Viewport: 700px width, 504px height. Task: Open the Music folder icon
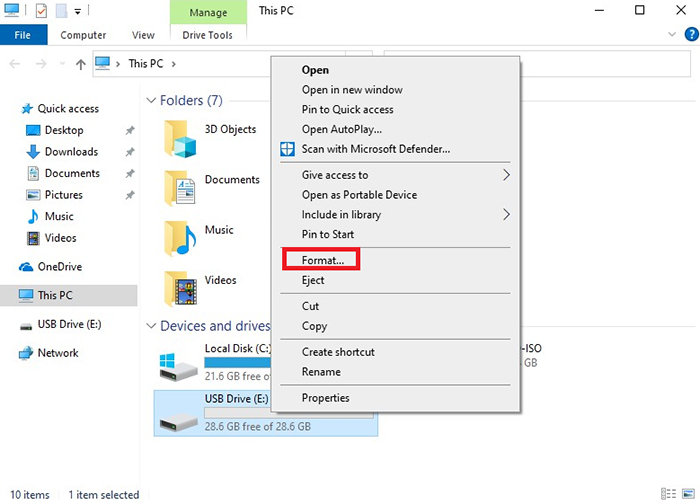coord(181,238)
